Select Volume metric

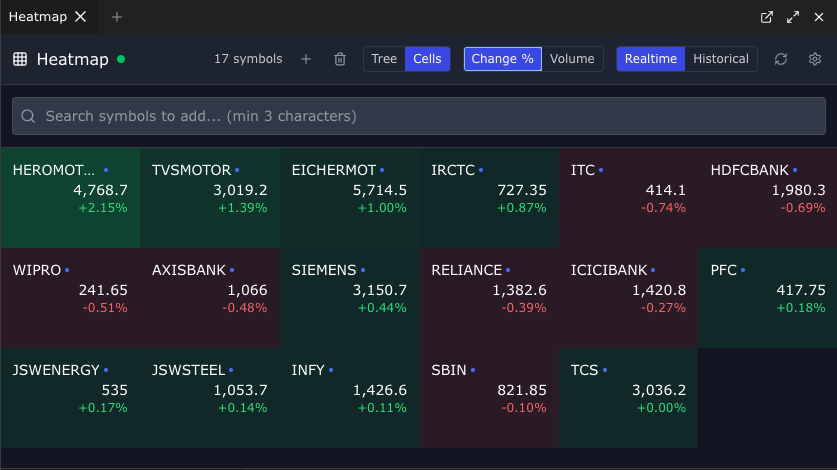[572, 59]
